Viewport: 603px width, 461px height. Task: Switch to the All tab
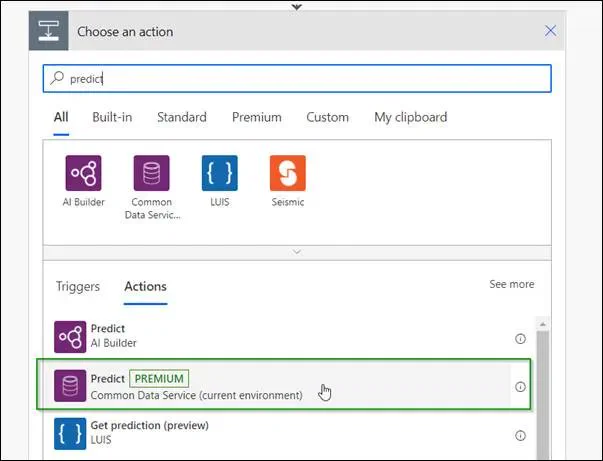[x=61, y=117]
